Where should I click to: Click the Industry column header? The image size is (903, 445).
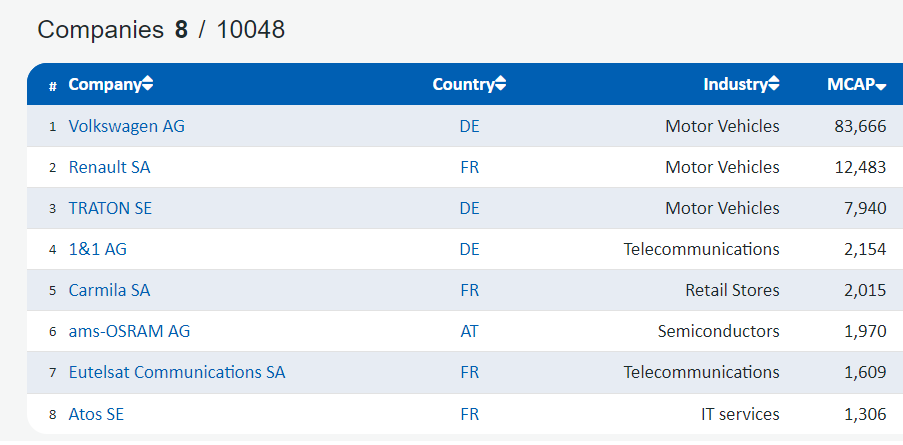pos(736,85)
